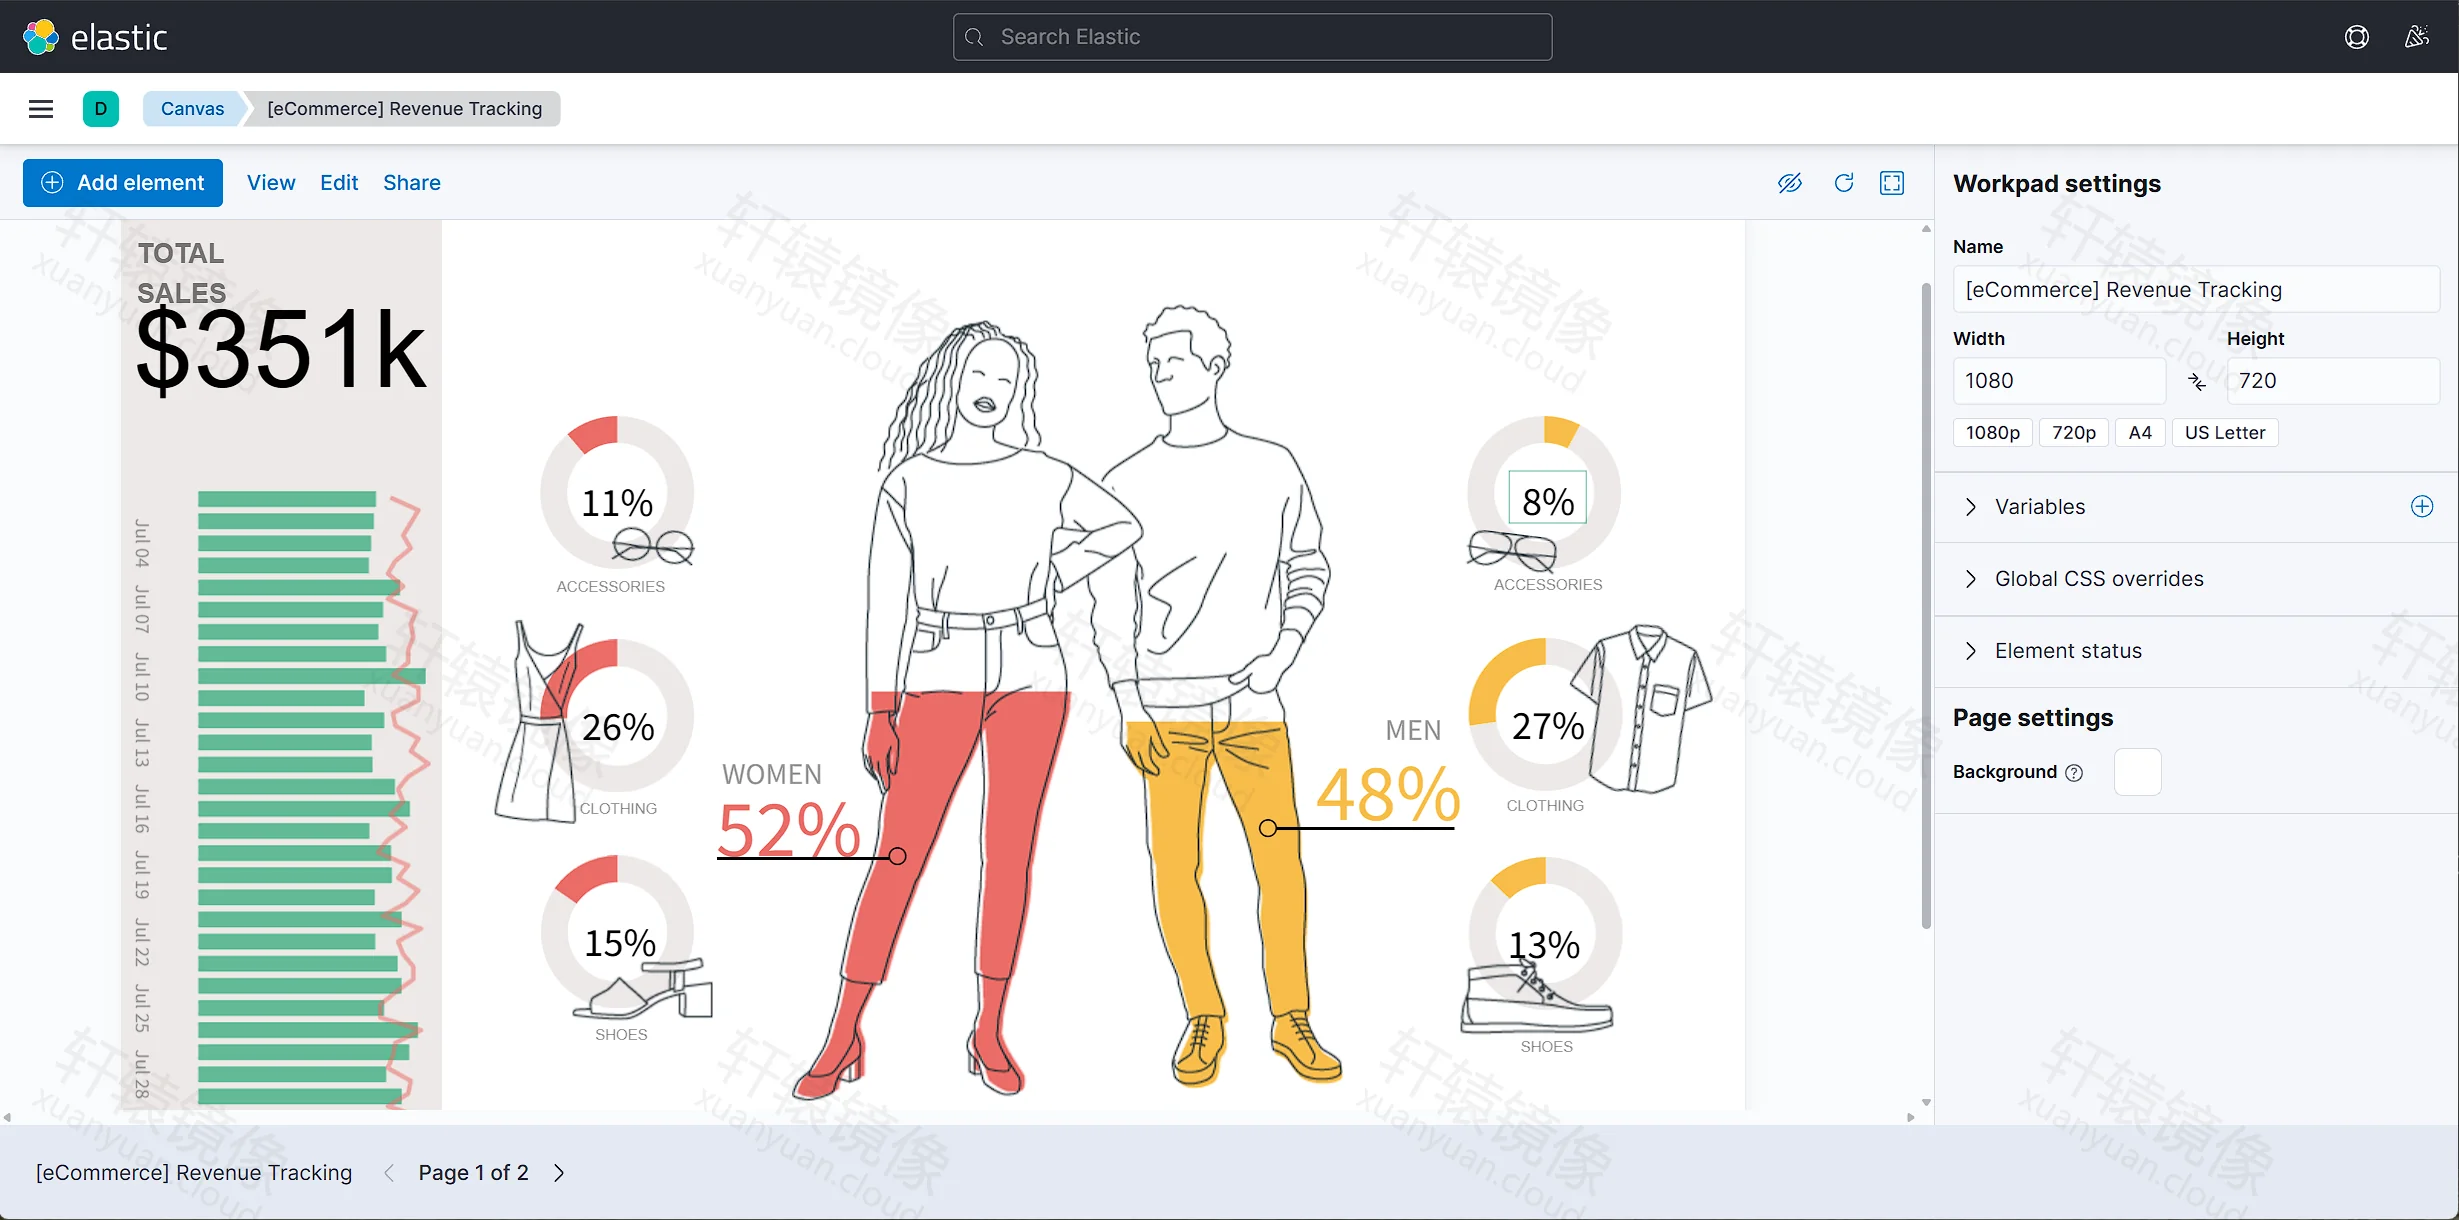Viewport: 2459px width, 1220px height.
Task: Click the Revenue Tracking breadcrumb
Action: (405, 109)
